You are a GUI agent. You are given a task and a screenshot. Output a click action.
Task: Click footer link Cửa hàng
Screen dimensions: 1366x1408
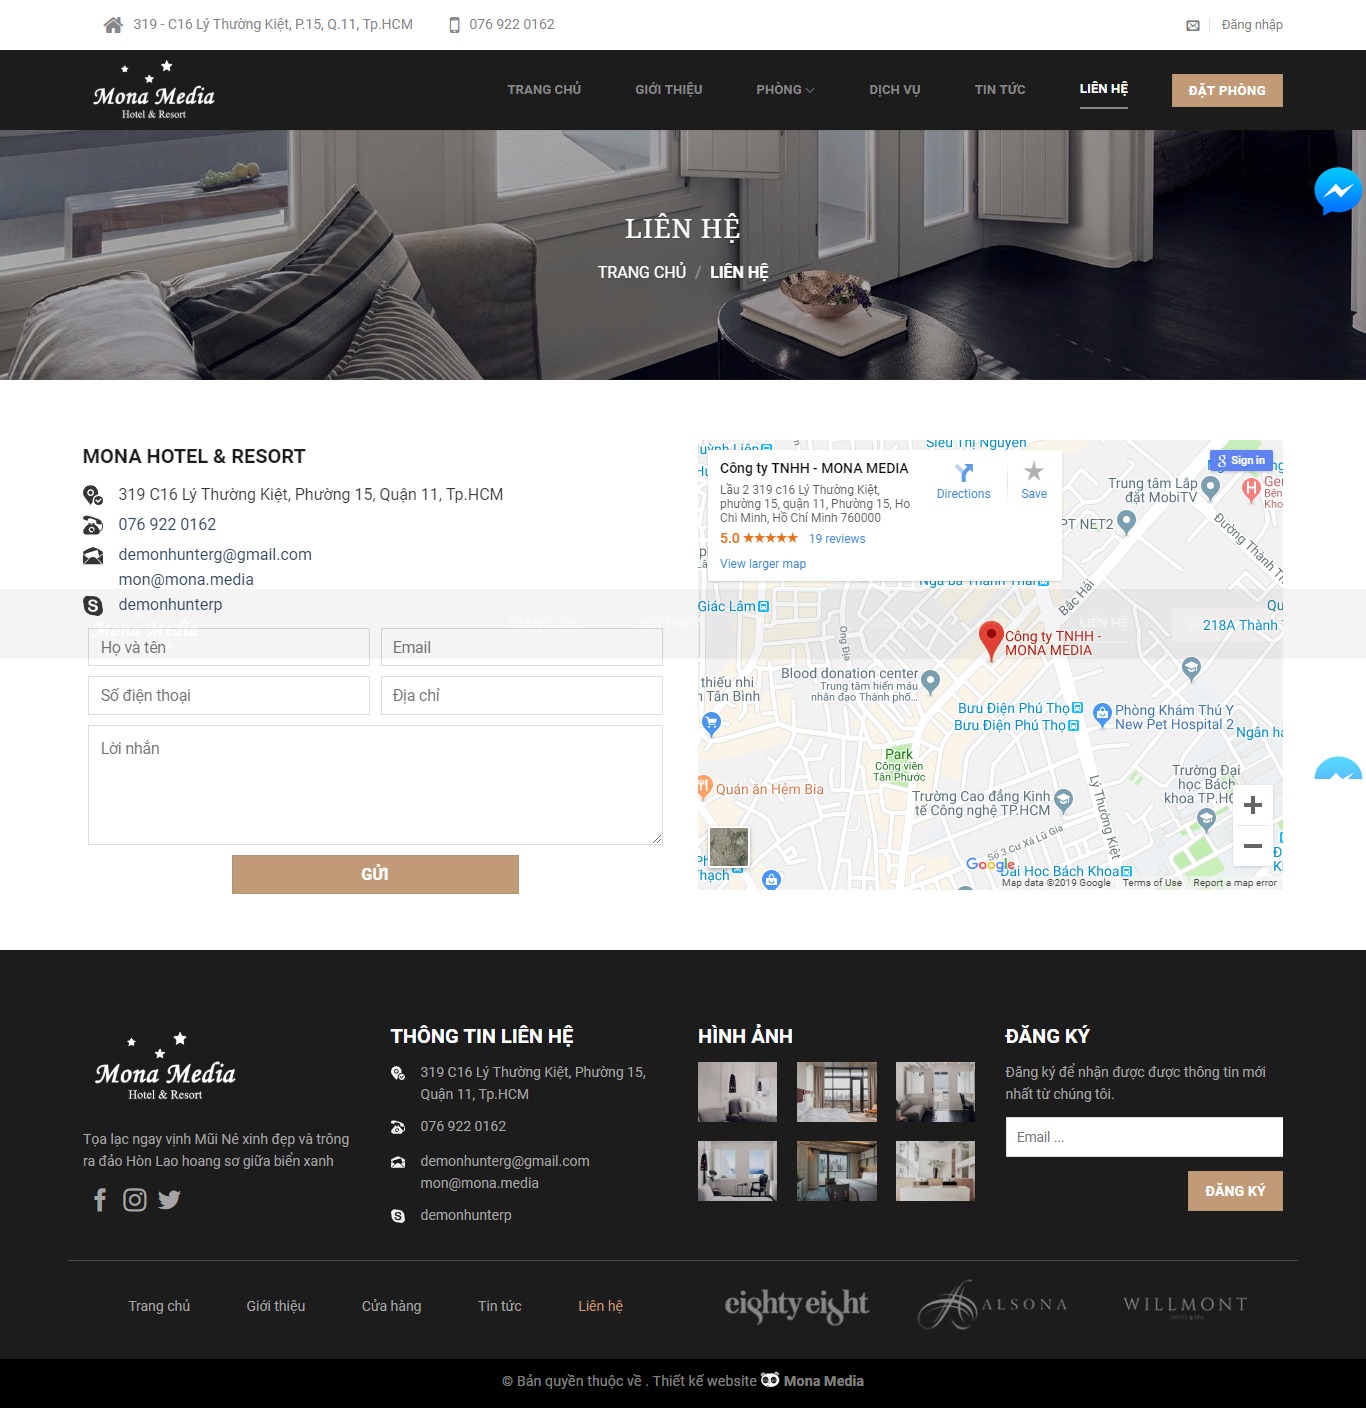(x=392, y=1306)
